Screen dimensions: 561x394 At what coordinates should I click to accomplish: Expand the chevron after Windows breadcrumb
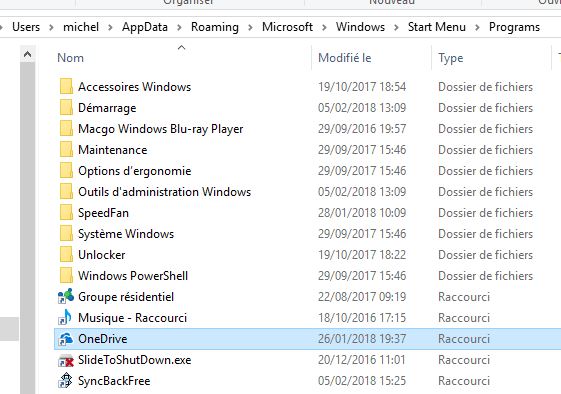pyautogui.click(x=396, y=27)
